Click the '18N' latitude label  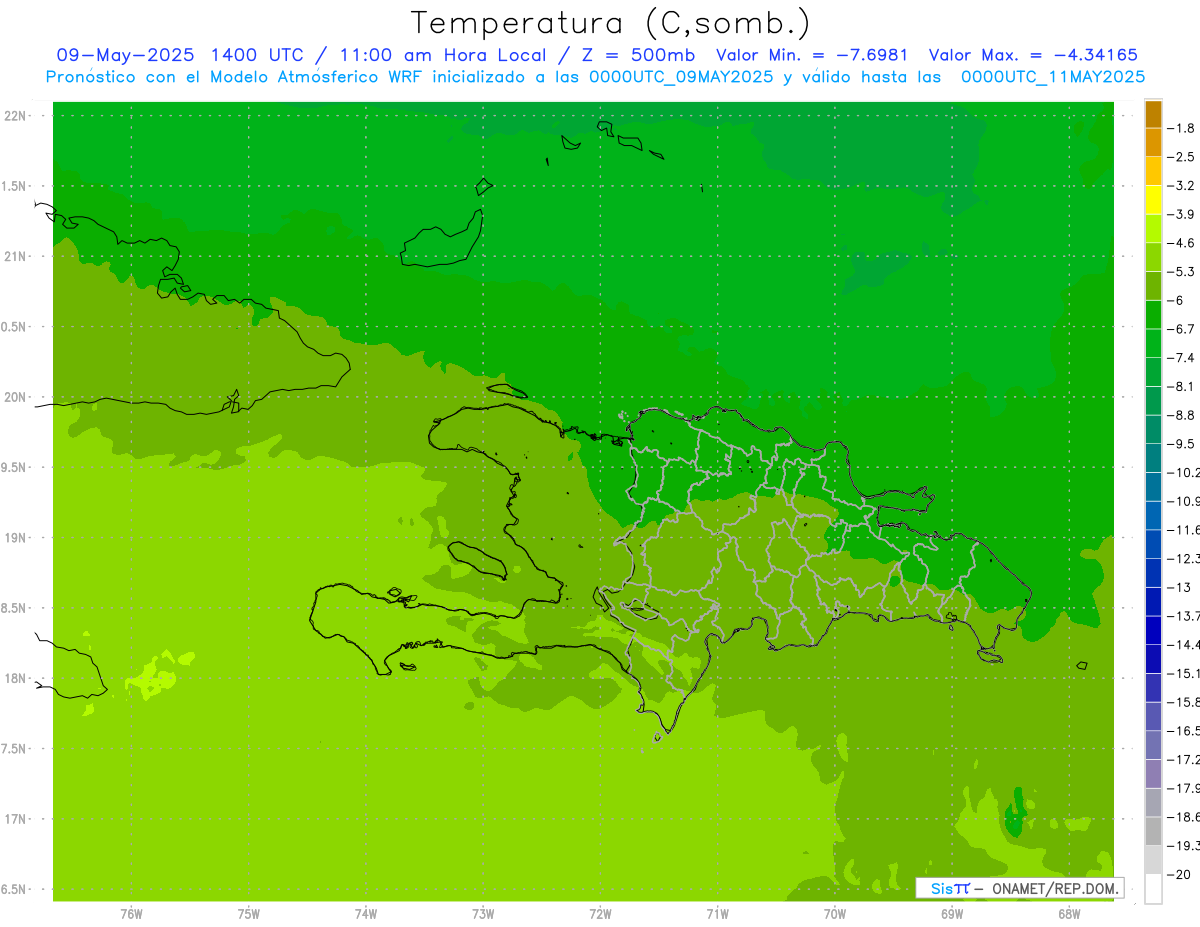pos(15,678)
